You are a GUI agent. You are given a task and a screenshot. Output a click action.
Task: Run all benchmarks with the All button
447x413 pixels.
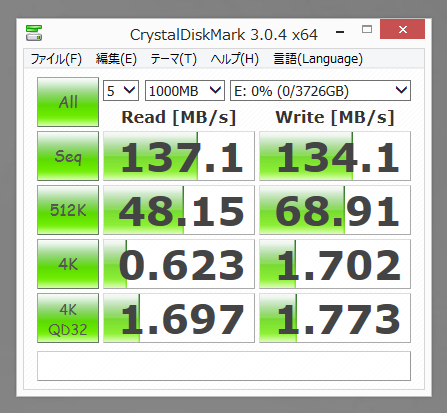click(68, 102)
